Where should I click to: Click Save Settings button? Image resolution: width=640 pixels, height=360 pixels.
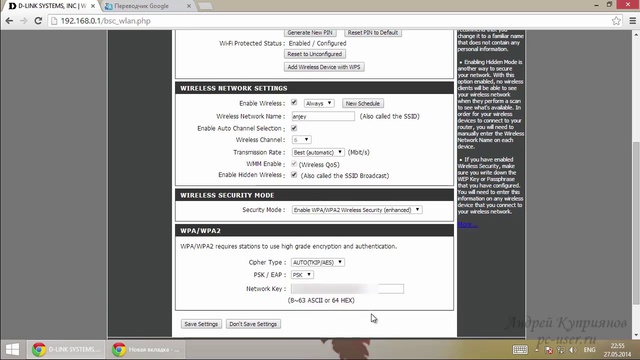tap(201, 324)
